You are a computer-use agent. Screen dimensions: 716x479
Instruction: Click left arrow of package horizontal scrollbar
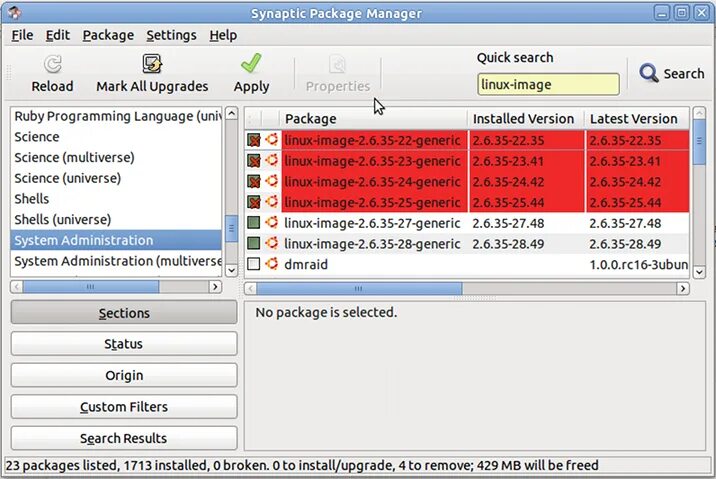pyautogui.click(x=250, y=289)
